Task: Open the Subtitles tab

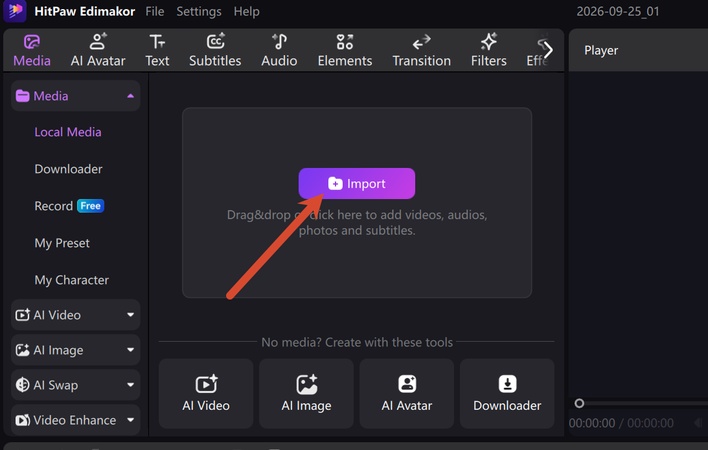Action: (215, 50)
